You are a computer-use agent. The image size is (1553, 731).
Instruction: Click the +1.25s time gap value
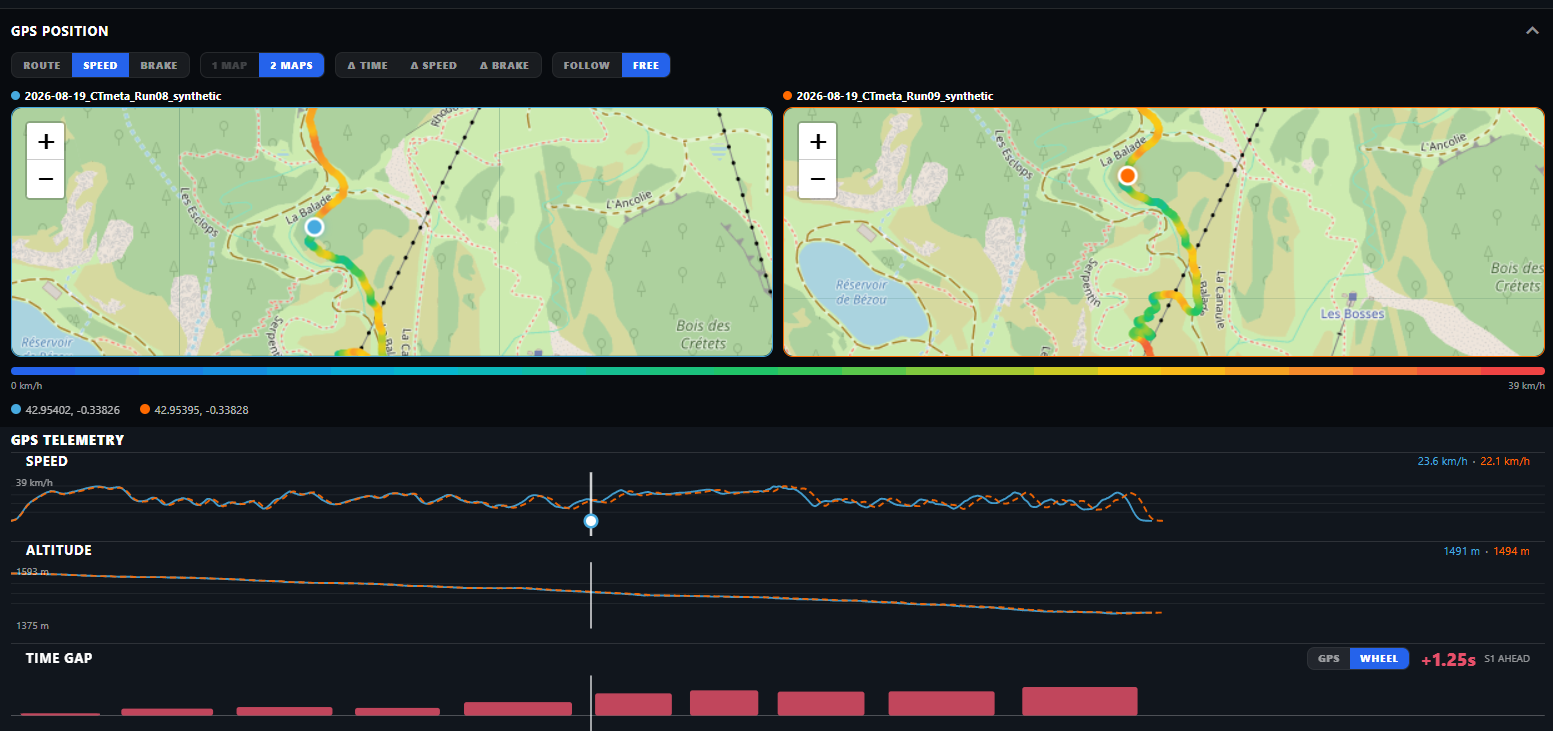click(1448, 660)
